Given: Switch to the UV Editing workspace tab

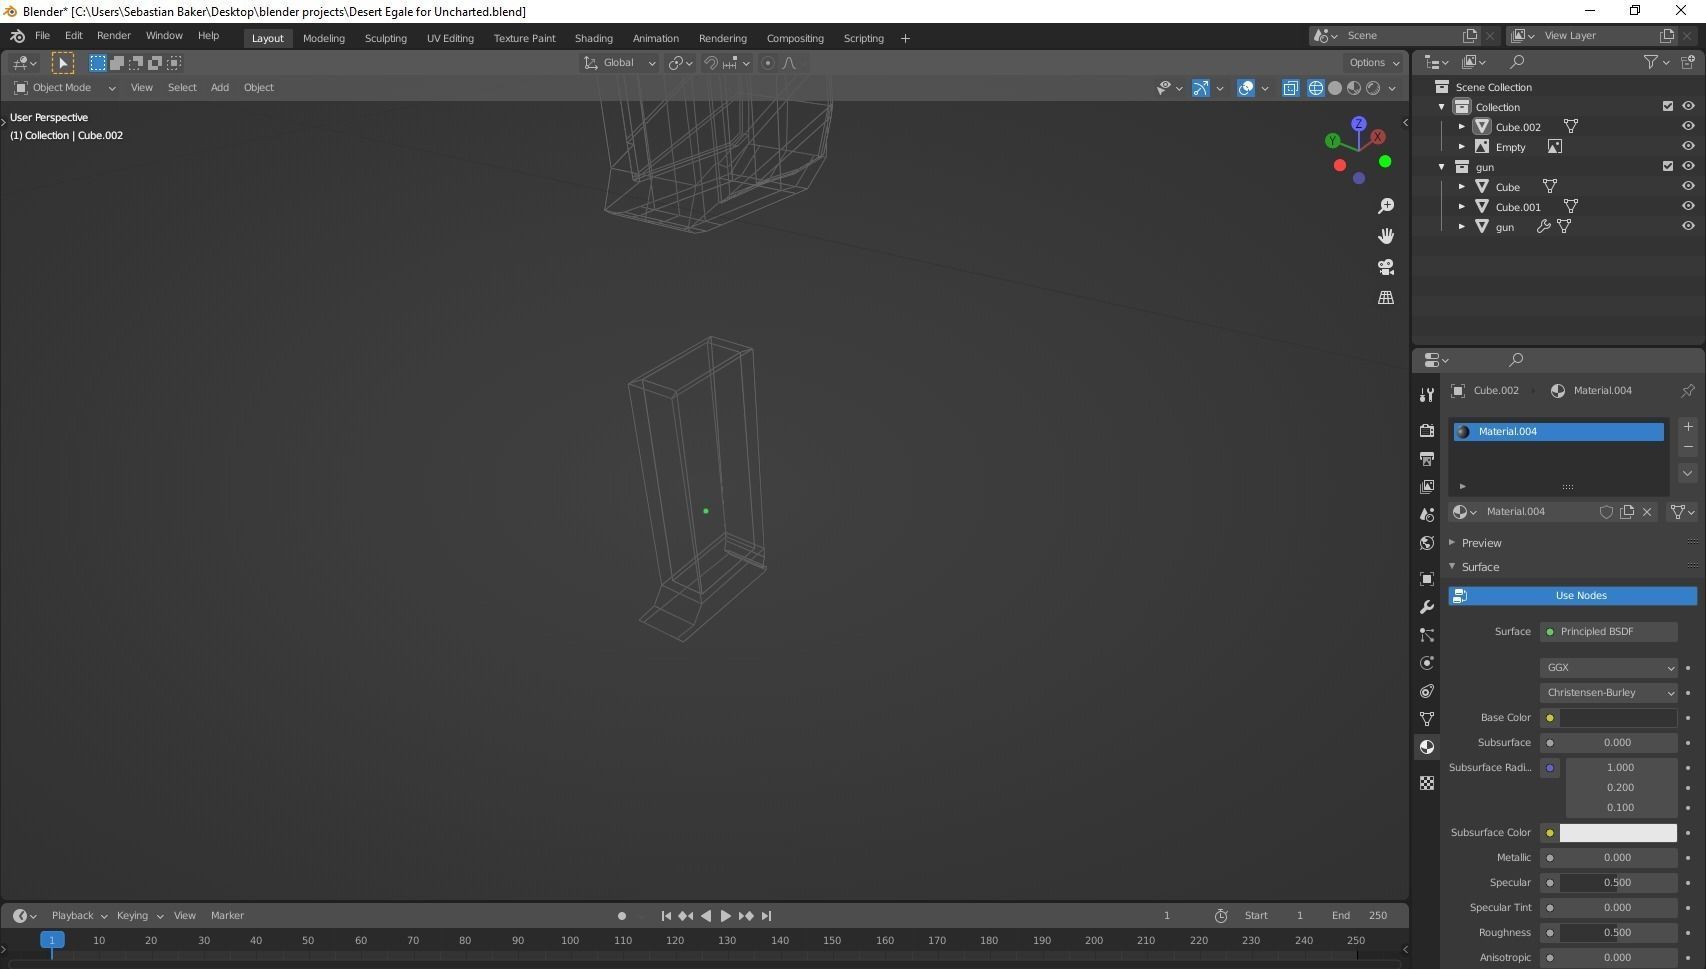Looking at the screenshot, I should [x=450, y=38].
